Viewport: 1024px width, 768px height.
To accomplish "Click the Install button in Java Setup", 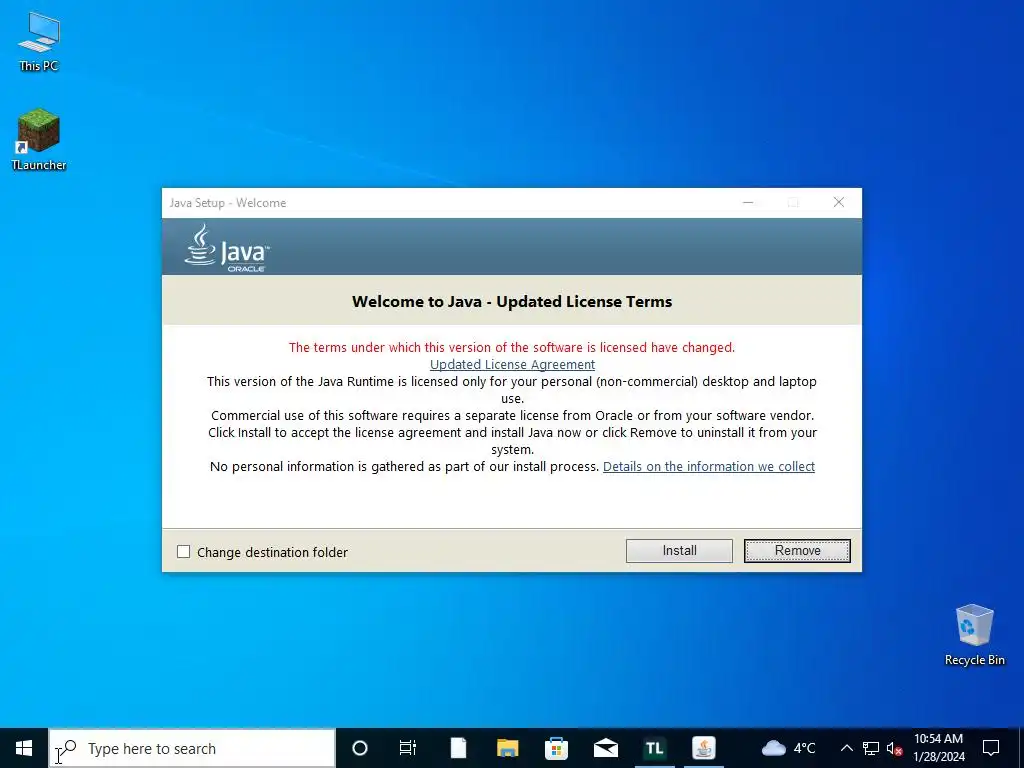I will point(679,551).
